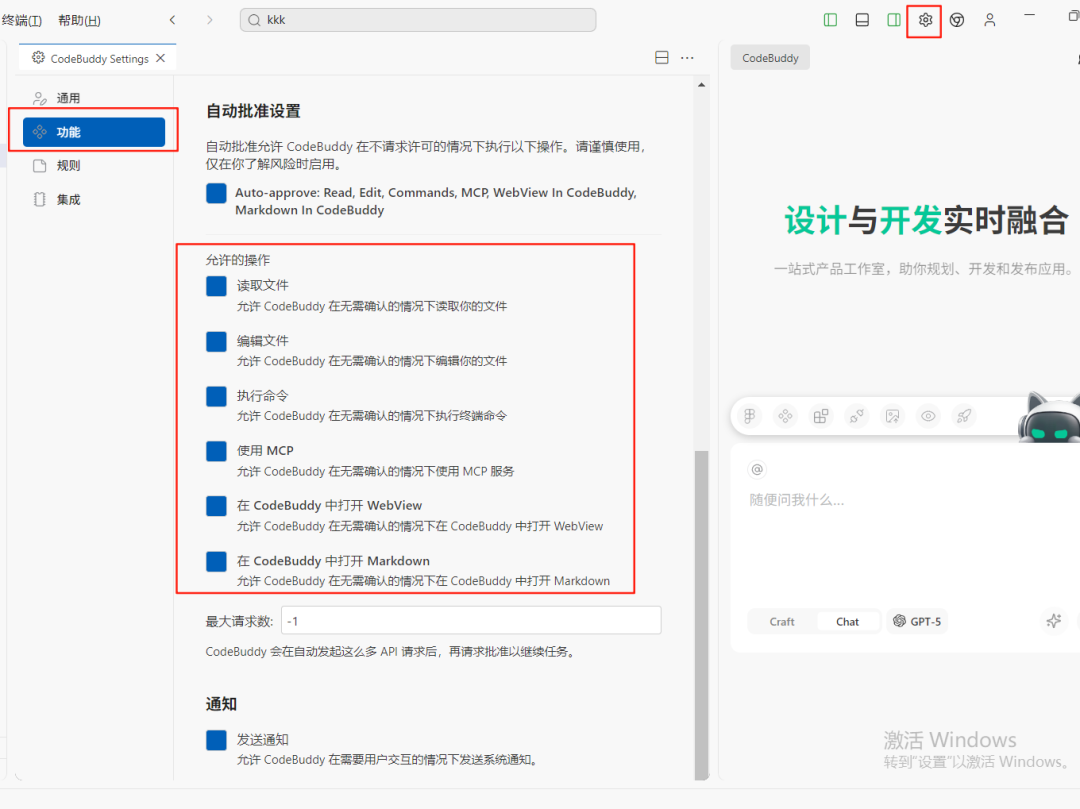This screenshot has width=1080, height=809.
Task: Close the CodeBuddy Settings tab
Action: click(x=160, y=59)
